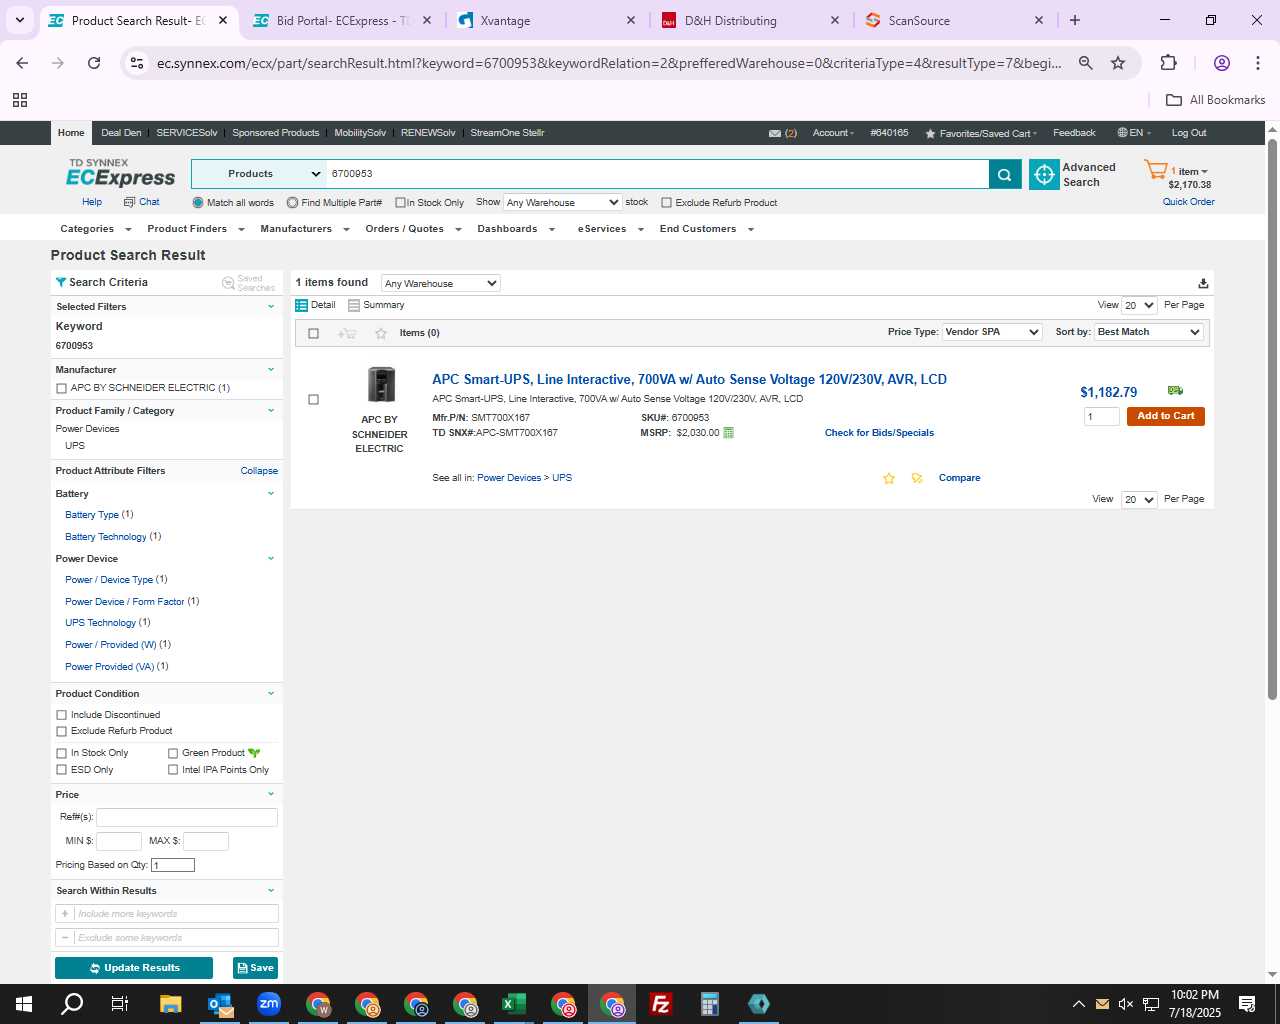The width and height of the screenshot is (1280, 1024).
Task: Check the ESD Only box
Action: [62, 770]
